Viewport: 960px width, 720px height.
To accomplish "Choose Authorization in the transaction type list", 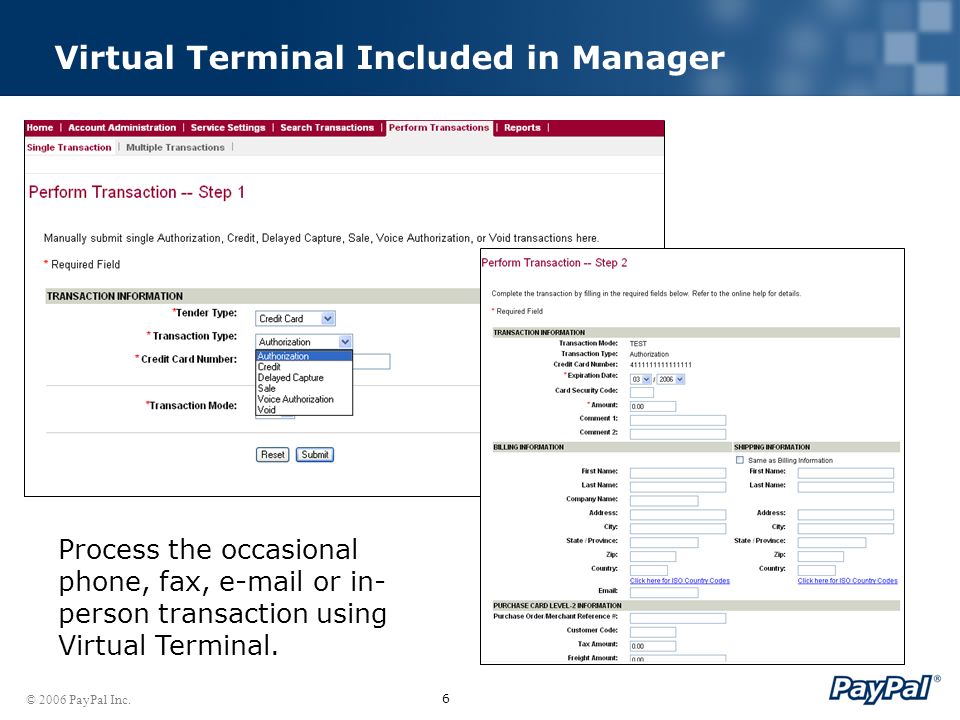I will tap(304, 356).
